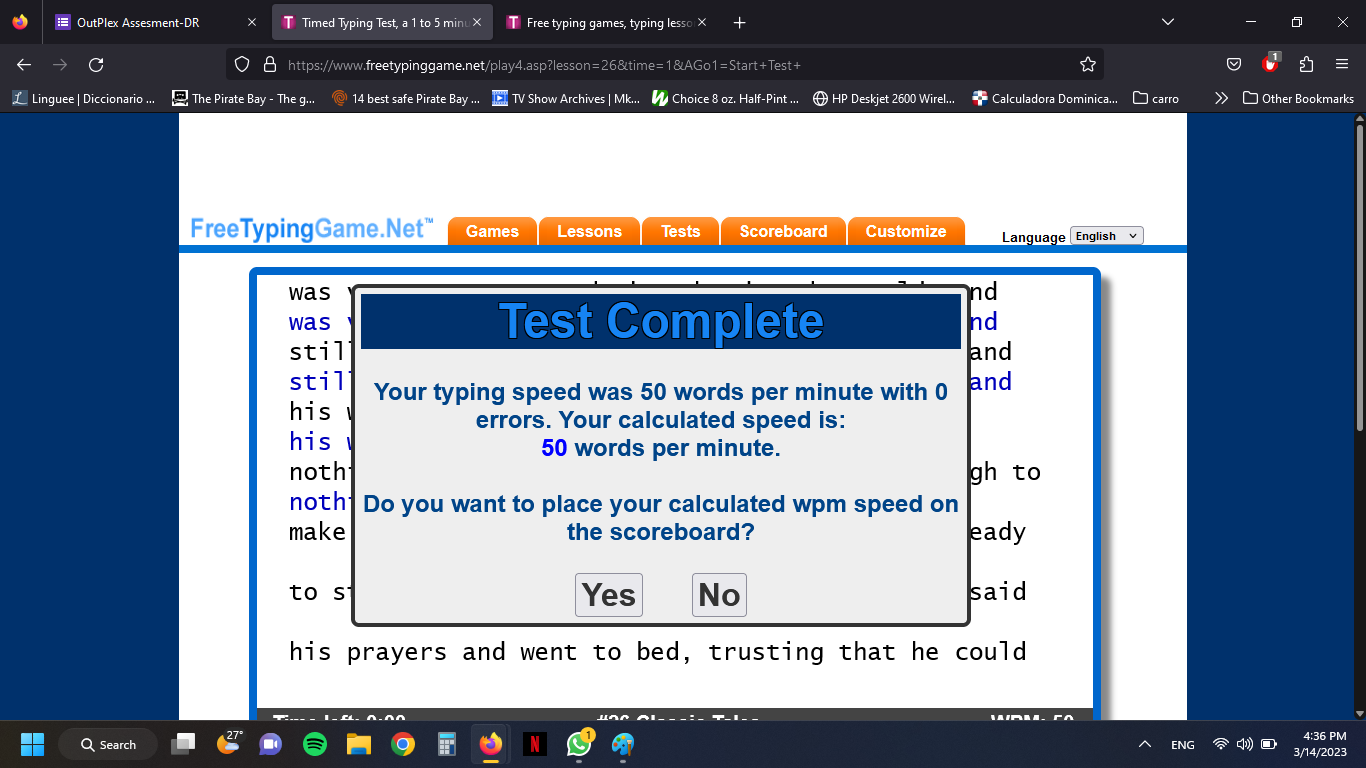
Task: Open Spotify from the taskbar
Action: (315, 744)
